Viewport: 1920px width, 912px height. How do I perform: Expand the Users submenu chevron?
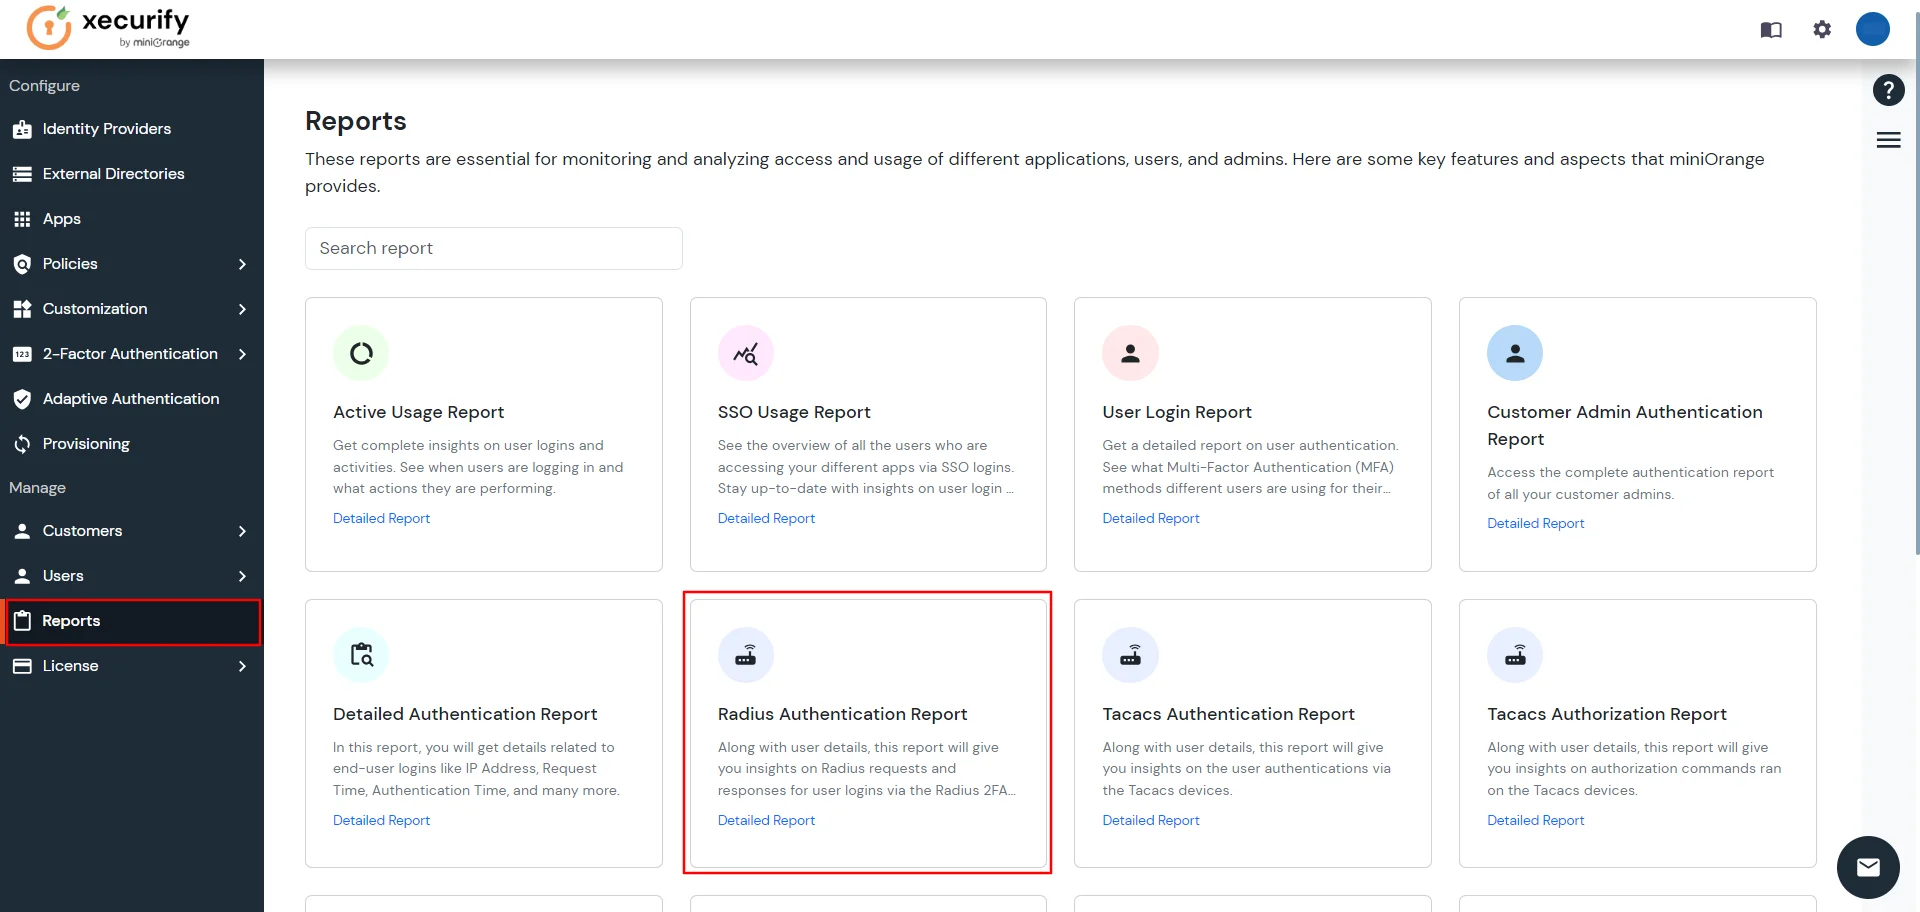coord(242,576)
